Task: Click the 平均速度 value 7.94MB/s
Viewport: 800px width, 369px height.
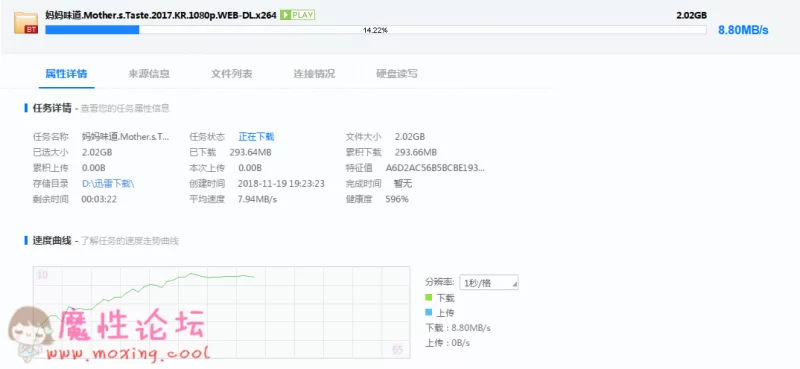Action: (x=258, y=199)
